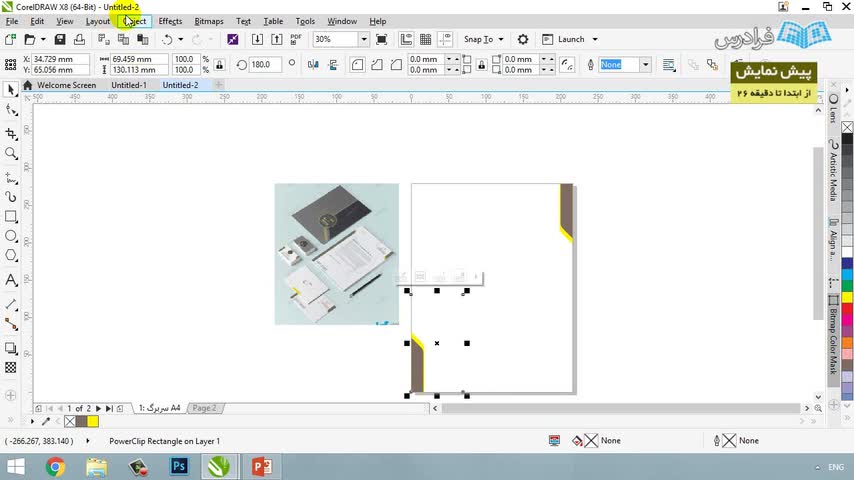Select the Ellipse tool
The image size is (854, 480).
coord(11,236)
